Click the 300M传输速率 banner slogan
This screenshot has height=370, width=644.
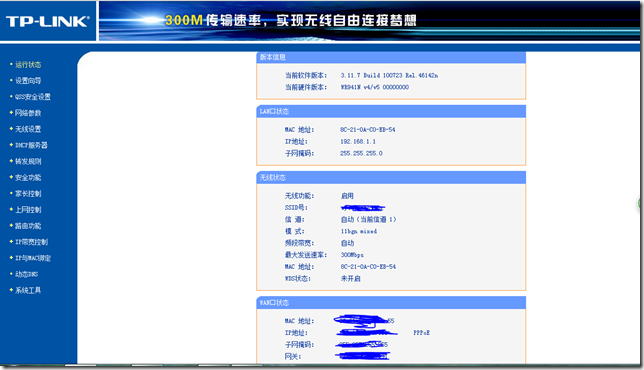tap(291, 20)
